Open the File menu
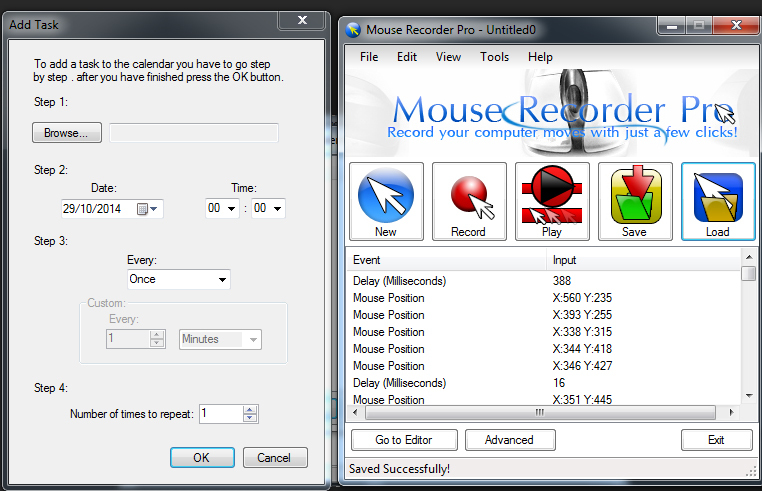 point(369,57)
